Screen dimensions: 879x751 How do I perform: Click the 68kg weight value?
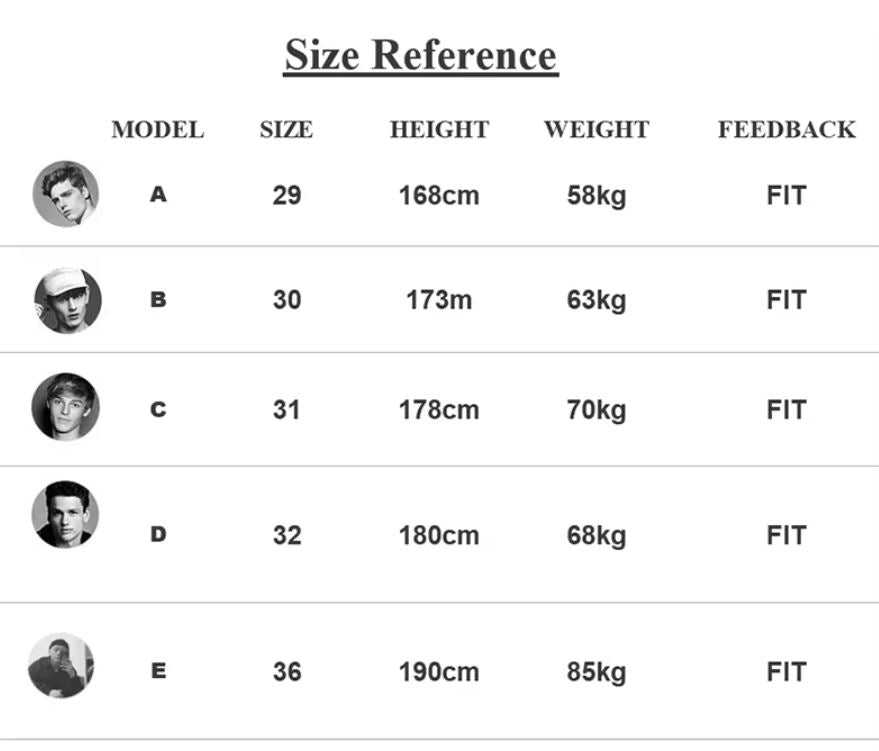[x=596, y=535]
